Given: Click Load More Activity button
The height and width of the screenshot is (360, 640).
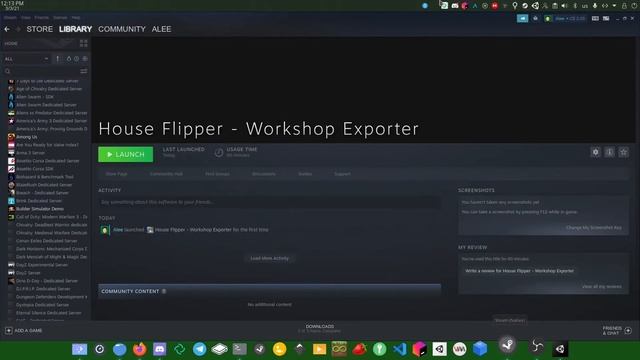Looking at the screenshot, I should 269,258.
